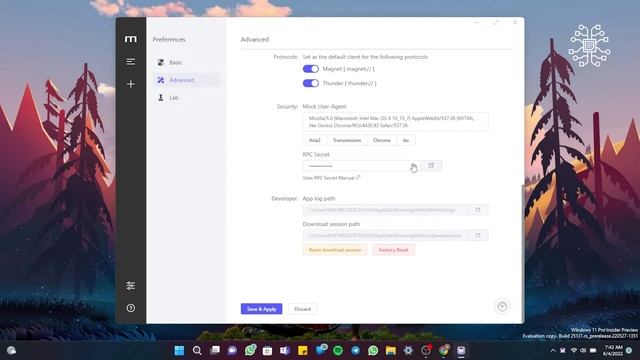The image size is (640, 360).
Task: Set user-agent to Aria2
Action: click(x=314, y=140)
